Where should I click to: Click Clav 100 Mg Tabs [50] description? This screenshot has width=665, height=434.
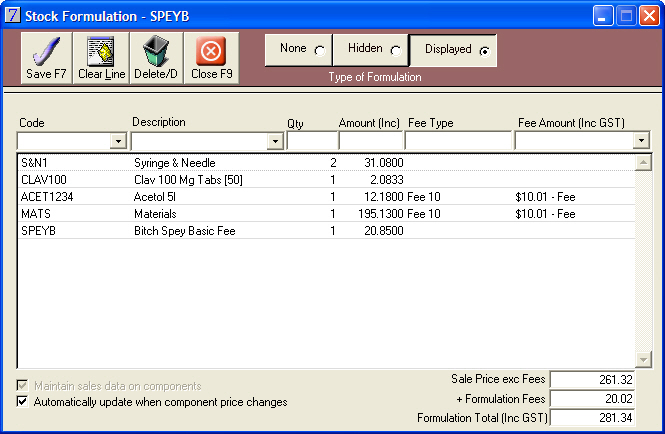[x=188, y=180]
